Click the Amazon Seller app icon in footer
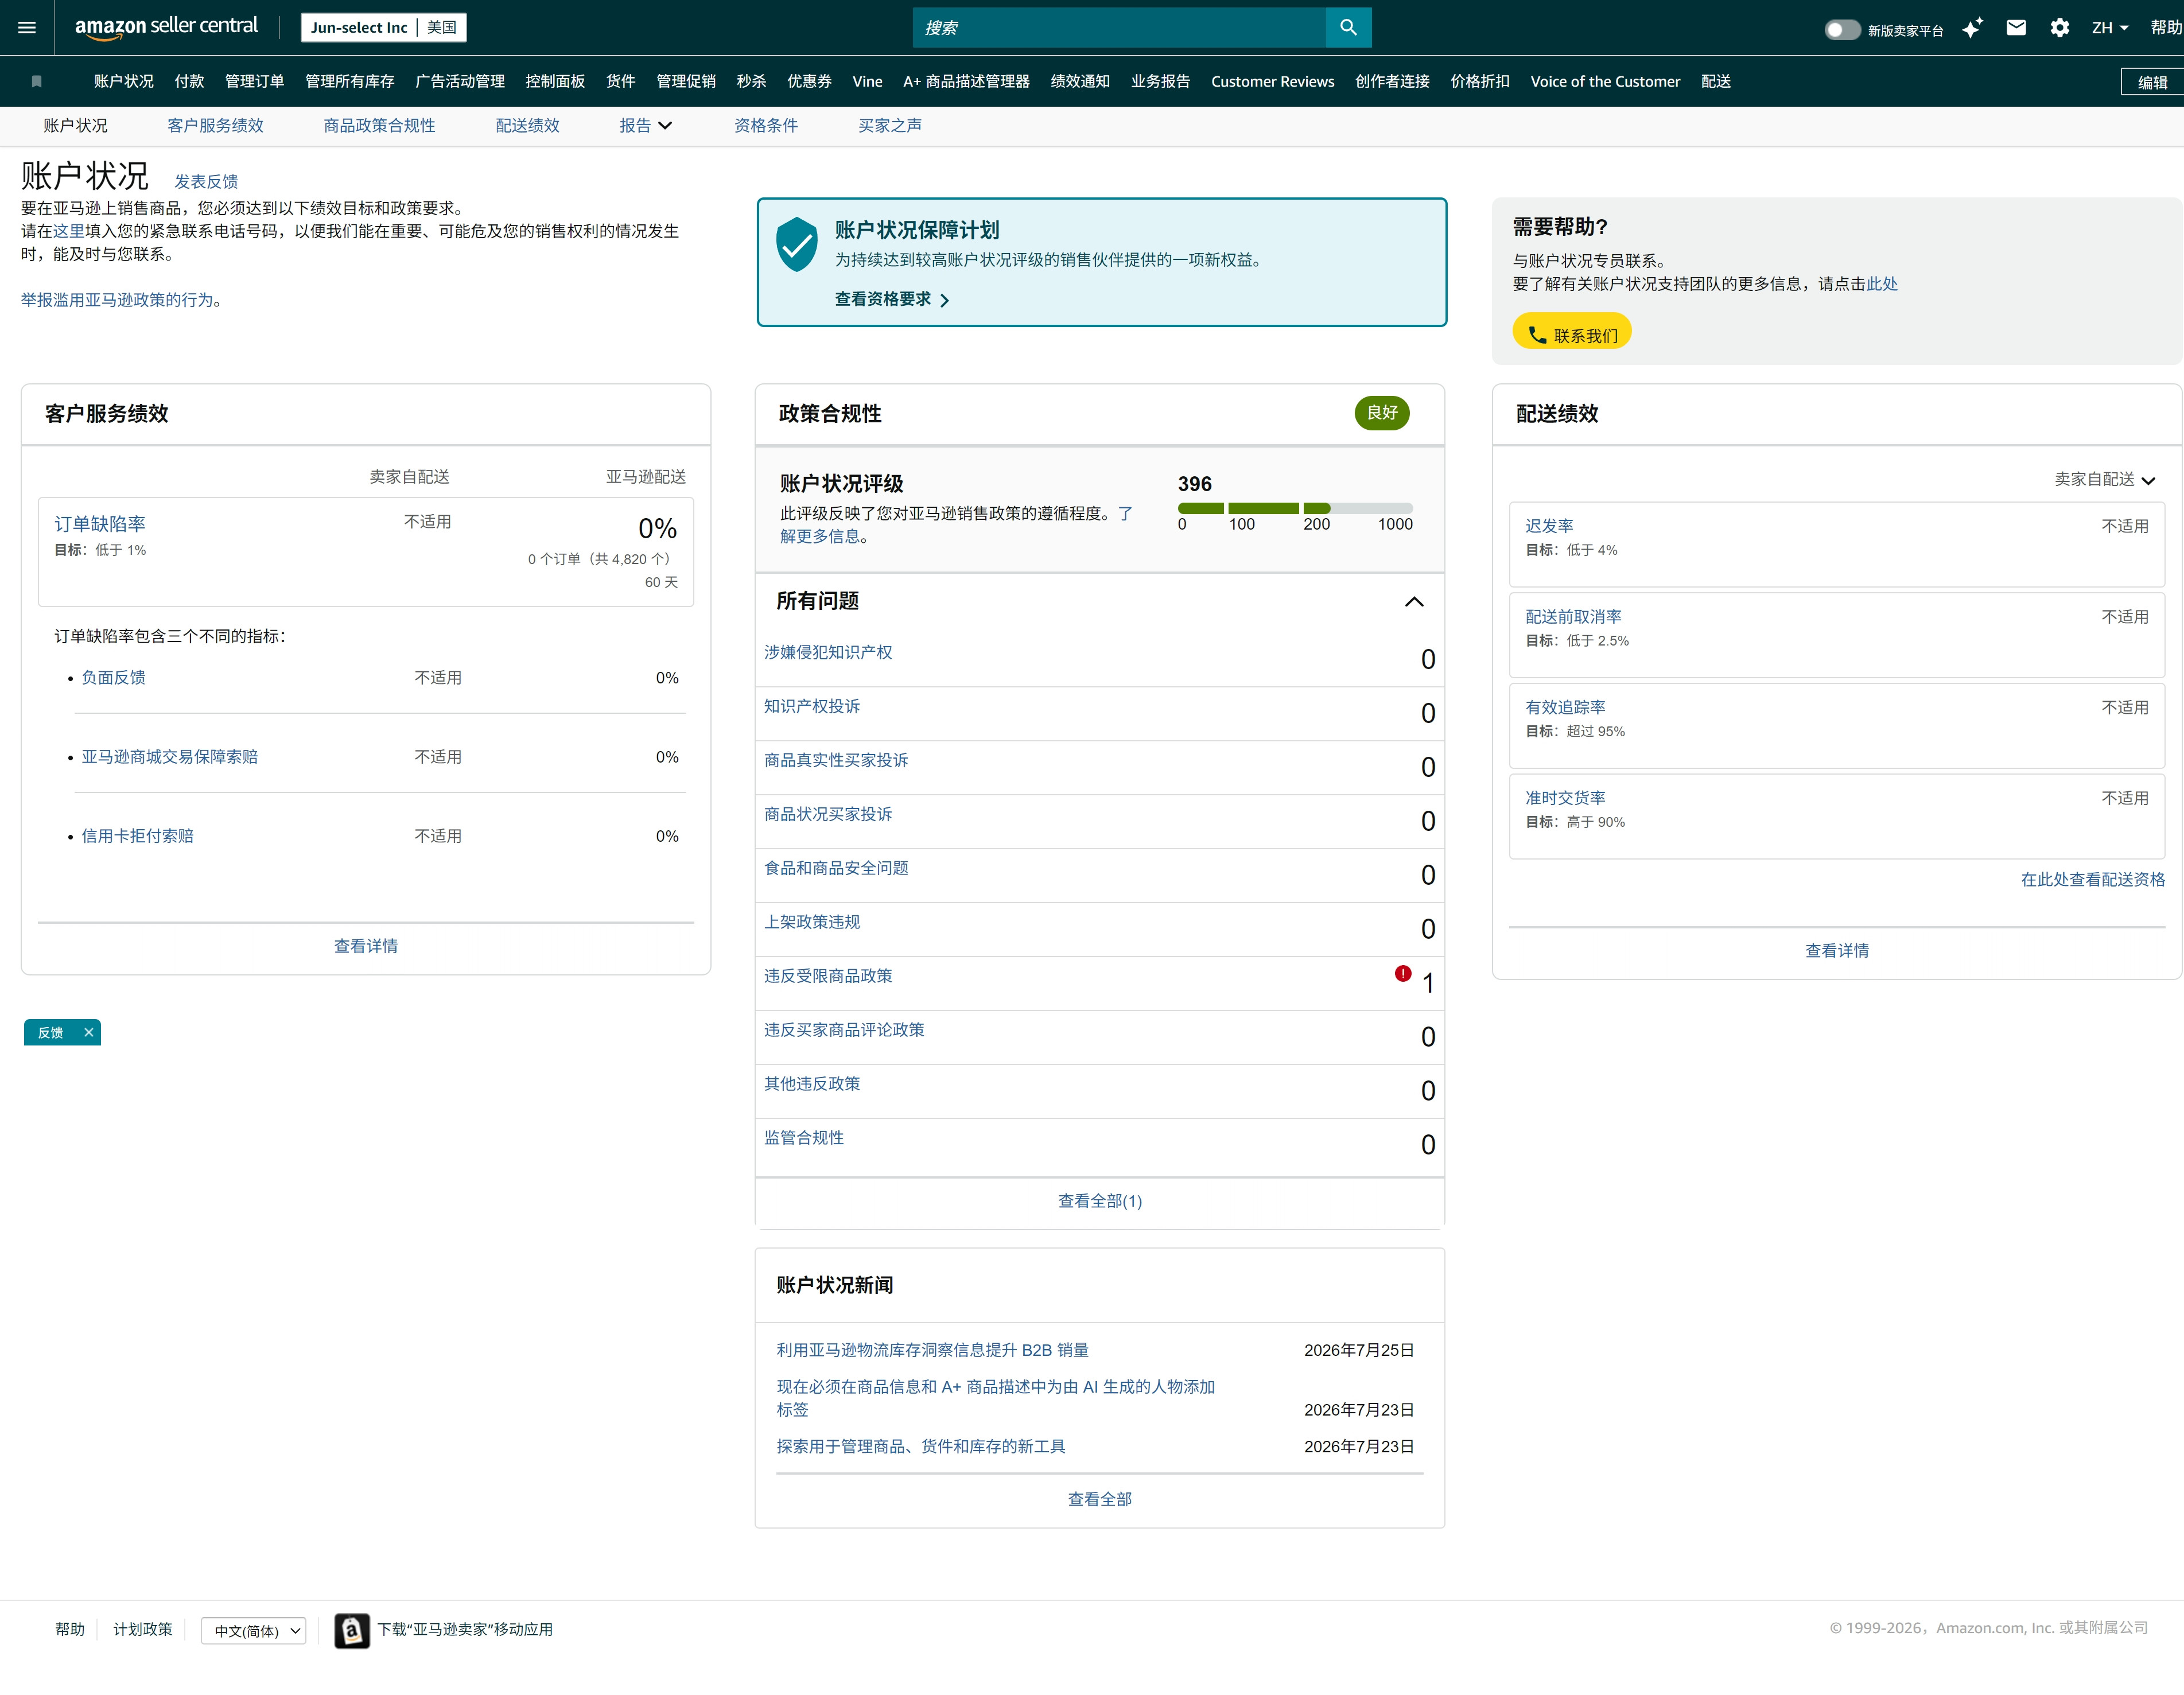 tap(351, 1631)
